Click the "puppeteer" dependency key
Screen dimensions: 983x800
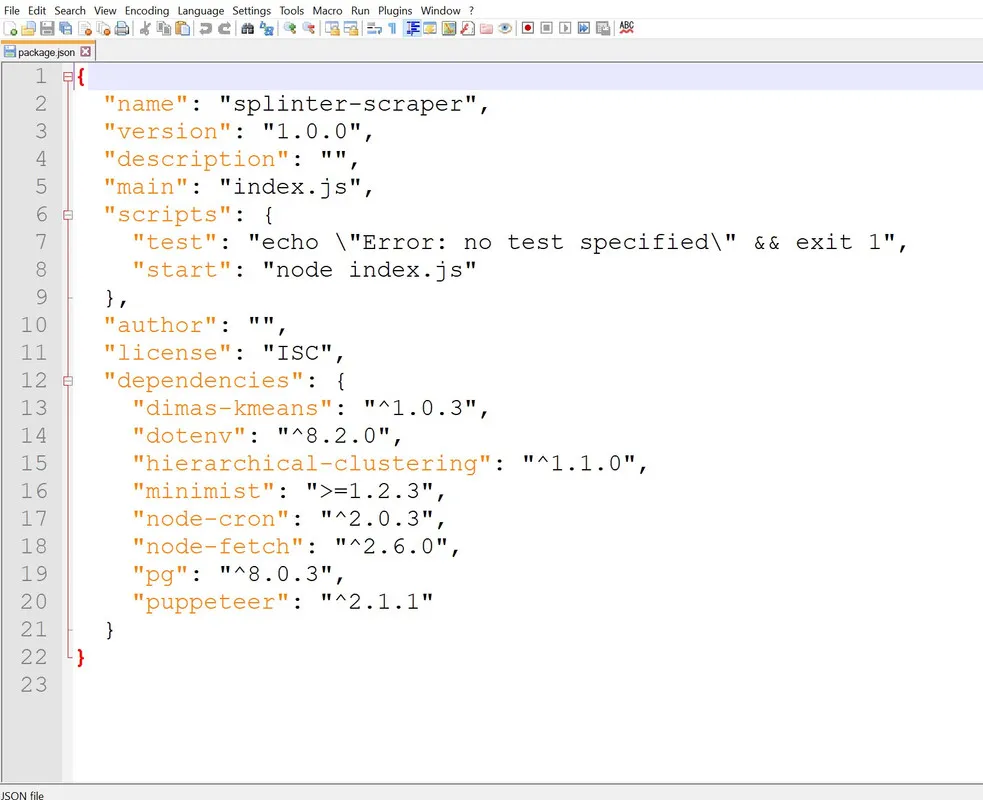click(211, 602)
